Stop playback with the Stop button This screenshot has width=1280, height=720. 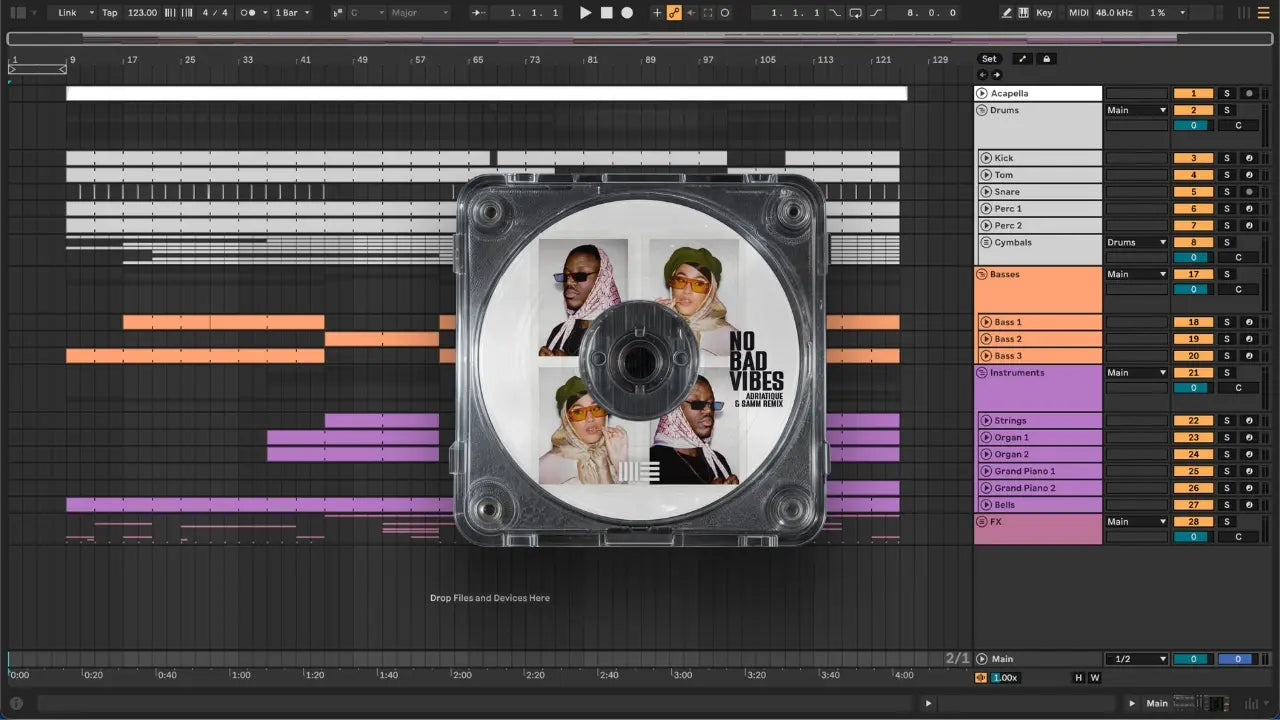607,13
